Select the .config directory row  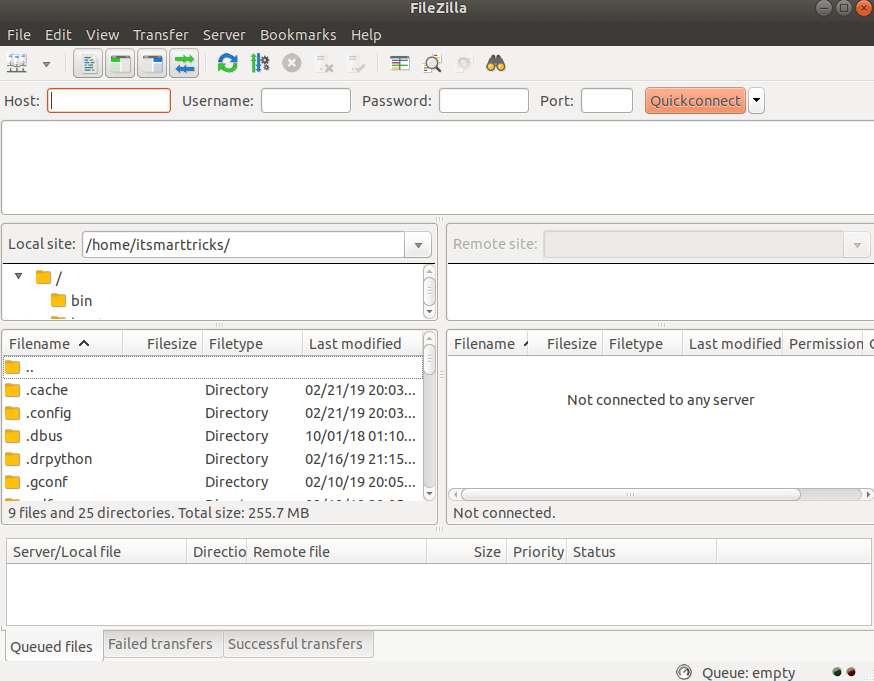(x=213, y=413)
